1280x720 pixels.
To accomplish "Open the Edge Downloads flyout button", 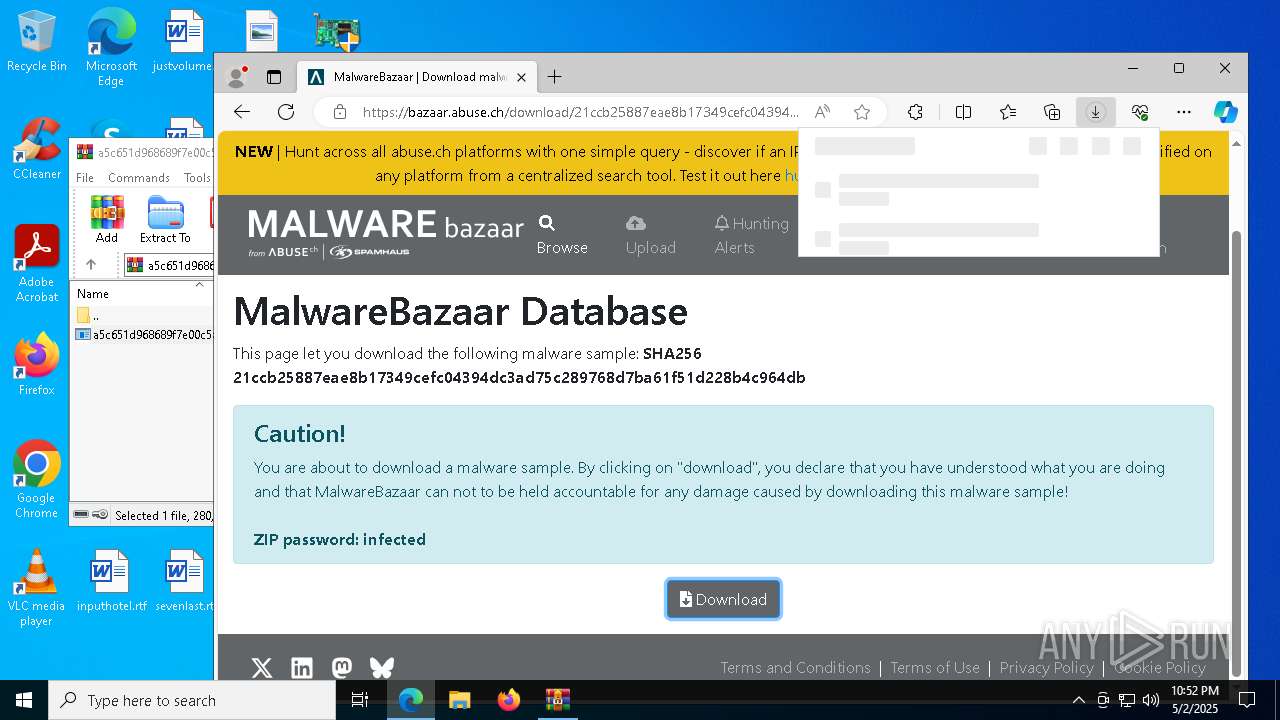I will click(x=1096, y=112).
